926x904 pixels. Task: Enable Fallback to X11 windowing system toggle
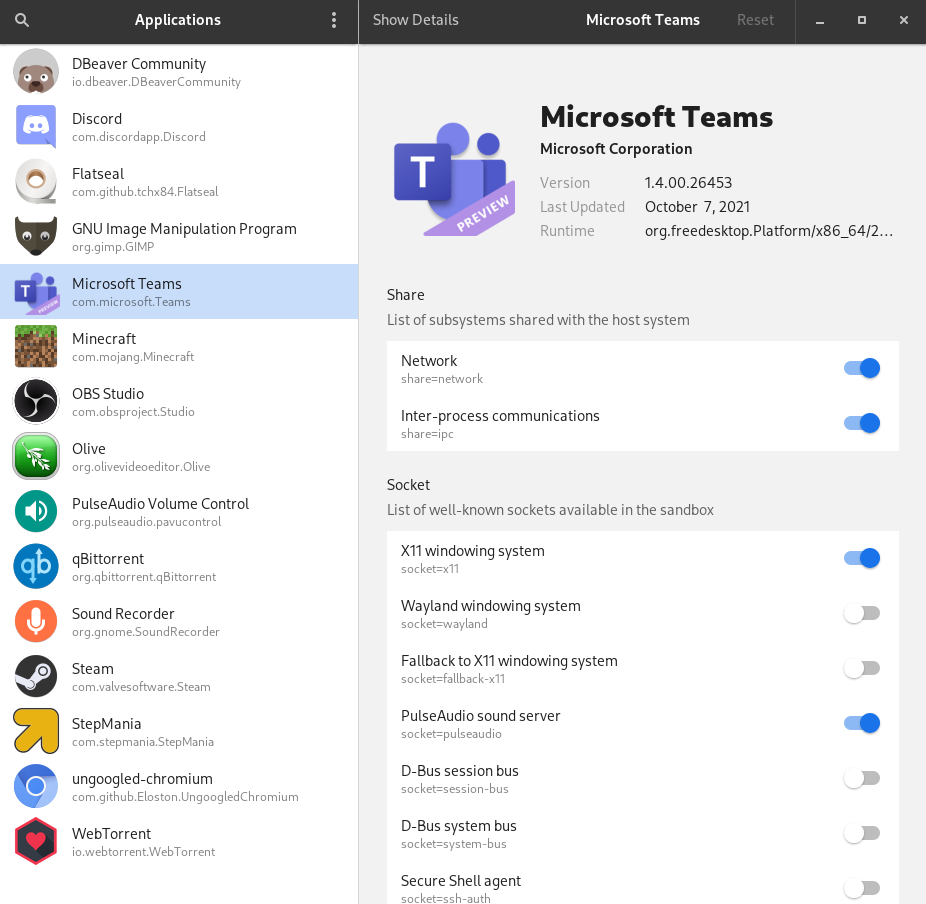click(x=862, y=668)
